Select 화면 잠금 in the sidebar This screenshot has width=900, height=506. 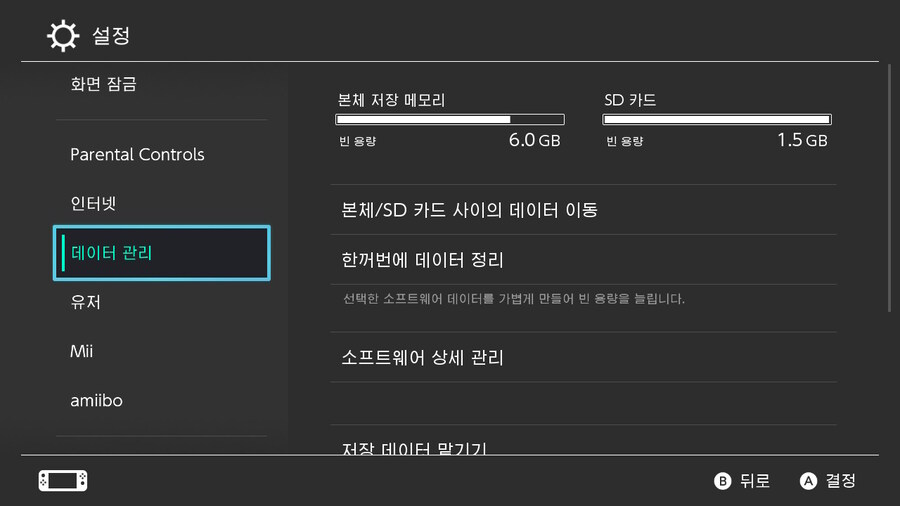click(x=103, y=84)
